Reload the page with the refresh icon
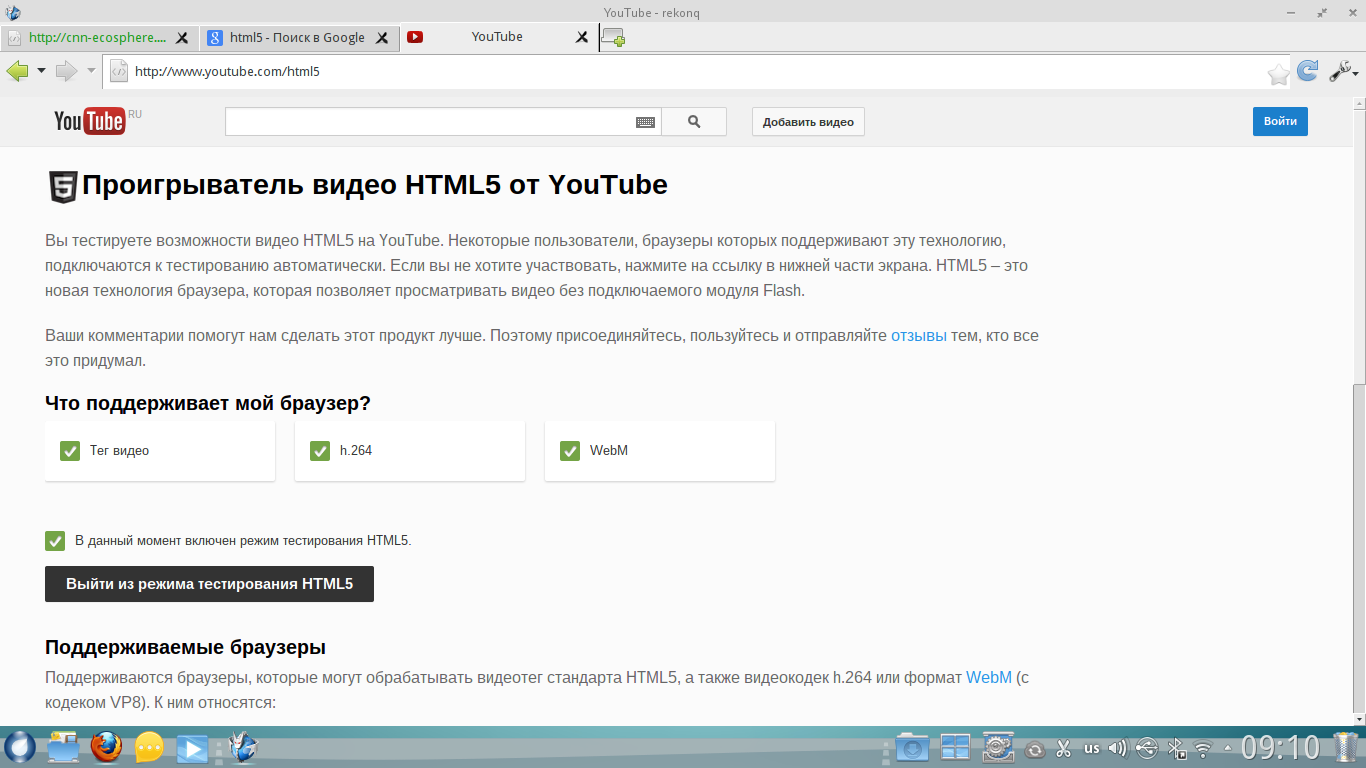The height and width of the screenshot is (768, 1366). [x=1307, y=71]
